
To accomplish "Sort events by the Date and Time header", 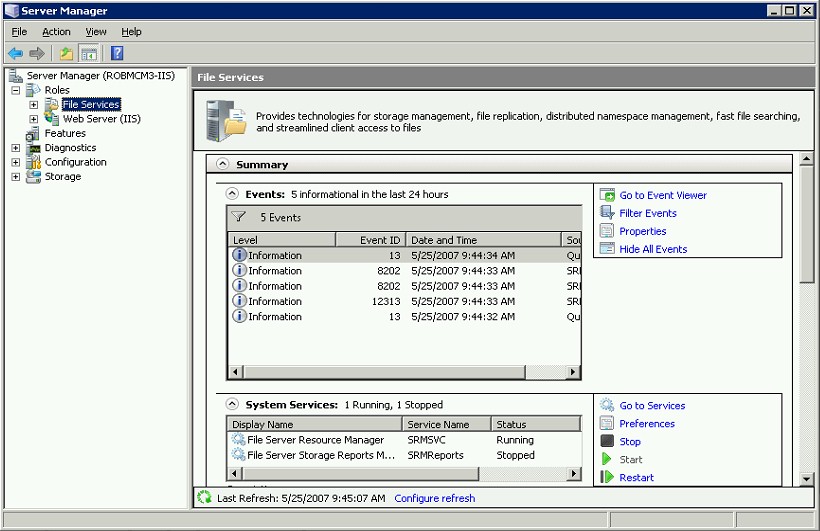I will pyautogui.click(x=484, y=240).
